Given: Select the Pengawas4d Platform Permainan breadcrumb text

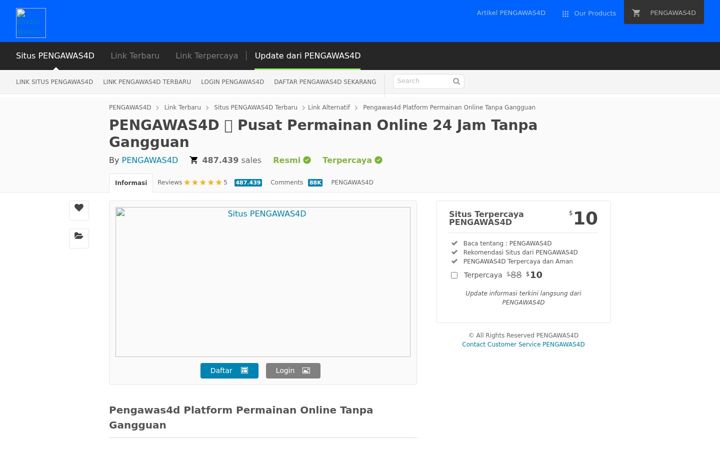Looking at the screenshot, I should point(449,107).
